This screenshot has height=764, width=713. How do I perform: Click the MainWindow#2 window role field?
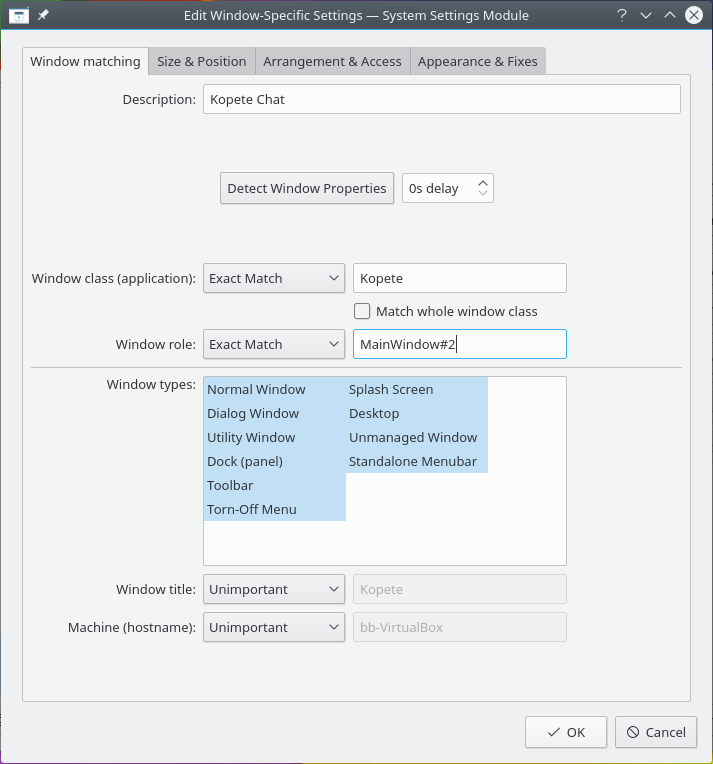click(459, 344)
